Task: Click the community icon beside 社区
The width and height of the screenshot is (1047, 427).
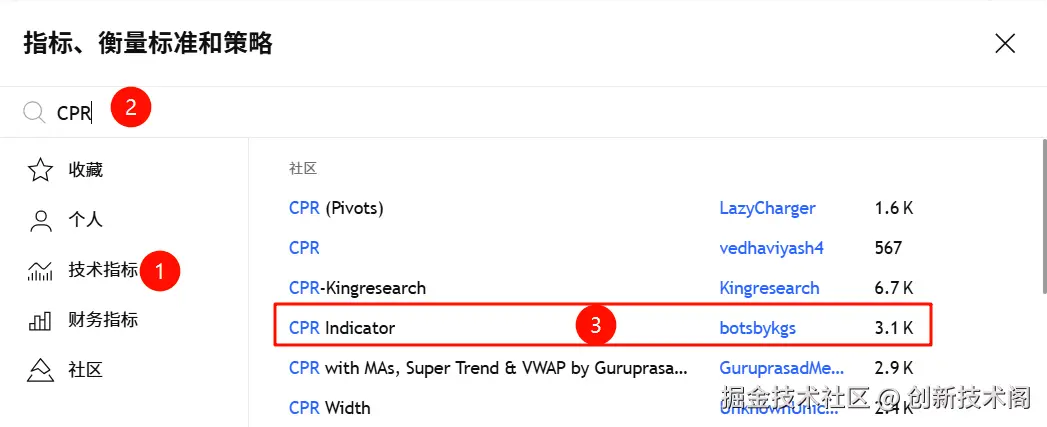Action: tap(40, 371)
